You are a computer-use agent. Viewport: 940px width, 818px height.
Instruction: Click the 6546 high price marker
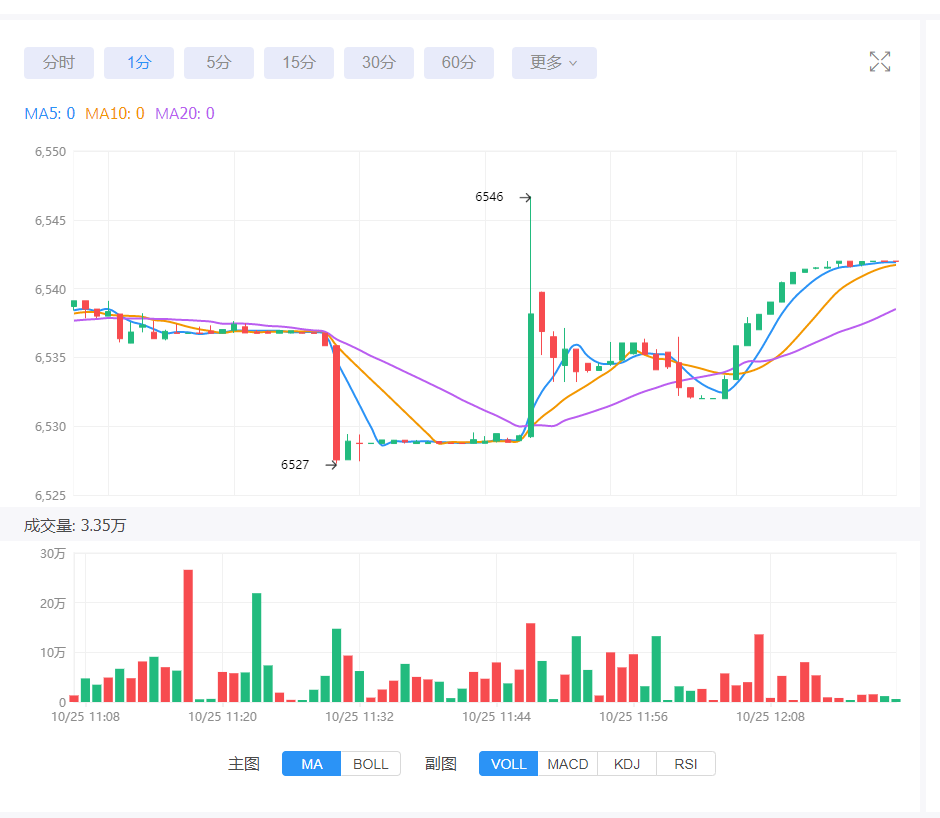(x=489, y=197)
